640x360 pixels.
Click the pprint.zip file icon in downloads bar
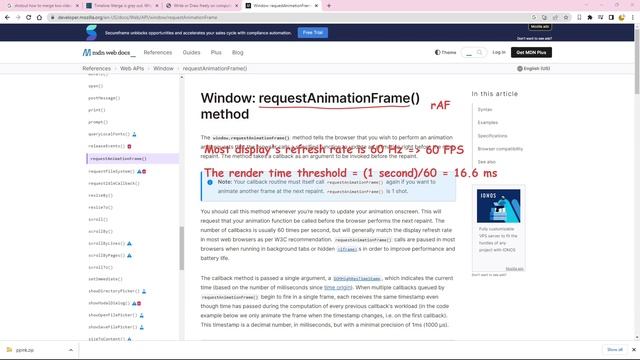pos(9,350)
